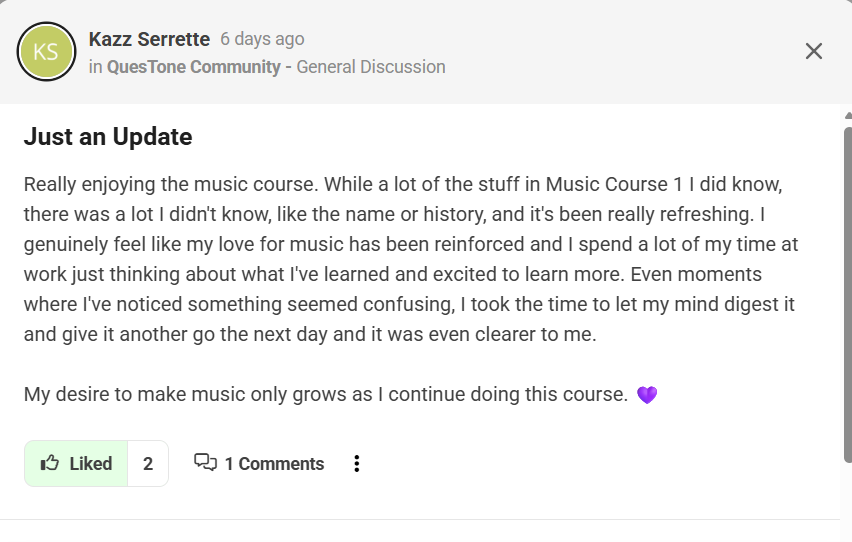Go to QuesTone Community link
This screenshot has height=542, width=852.
(x=193, y=67)
